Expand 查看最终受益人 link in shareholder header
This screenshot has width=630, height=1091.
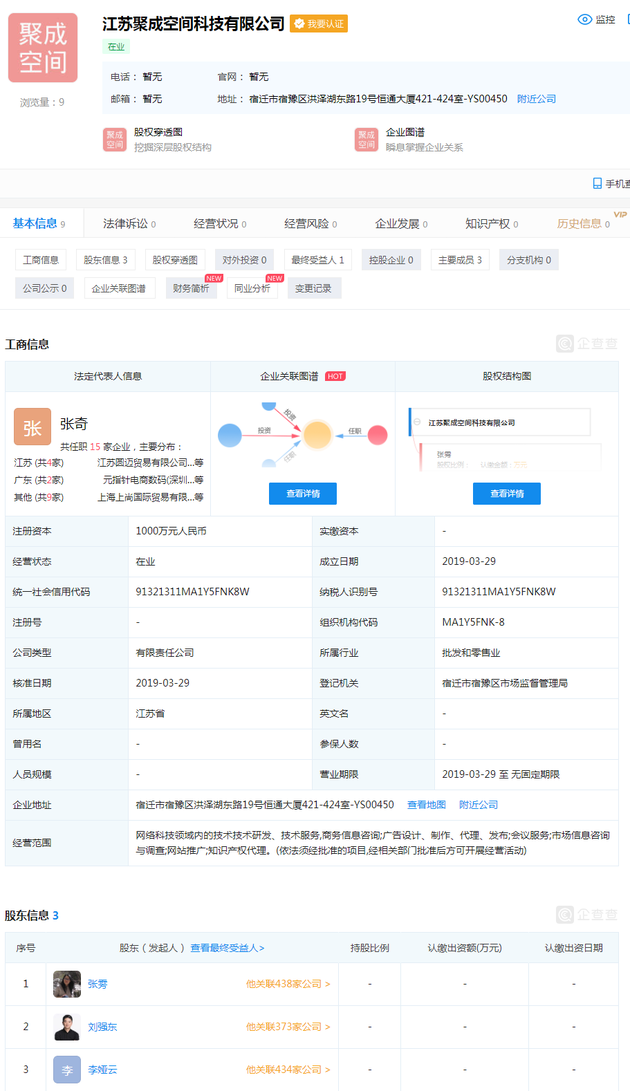[227, 948]
